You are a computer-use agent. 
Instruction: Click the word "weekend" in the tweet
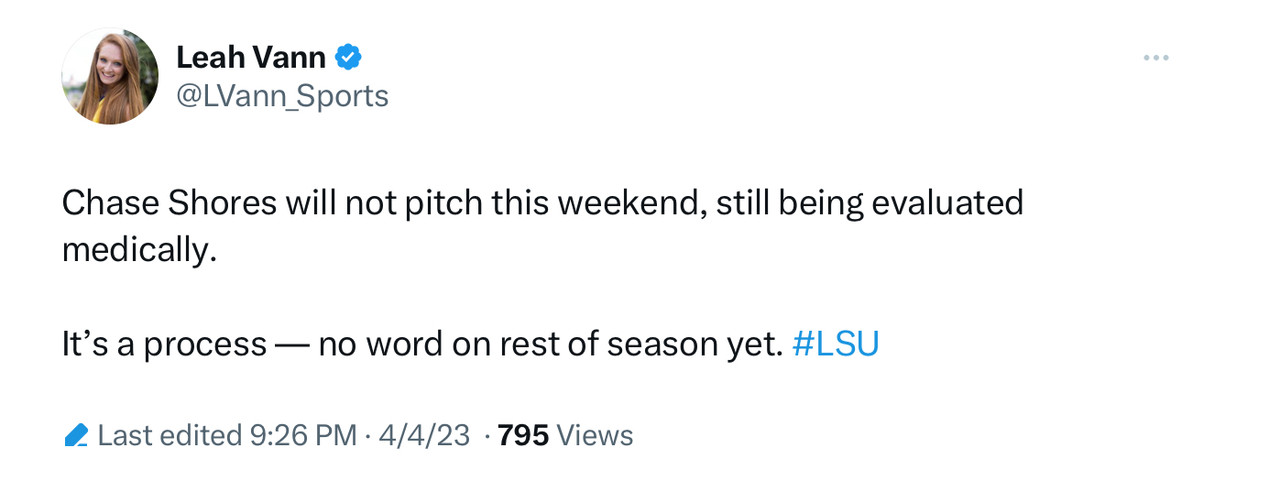tap(628, 203)
